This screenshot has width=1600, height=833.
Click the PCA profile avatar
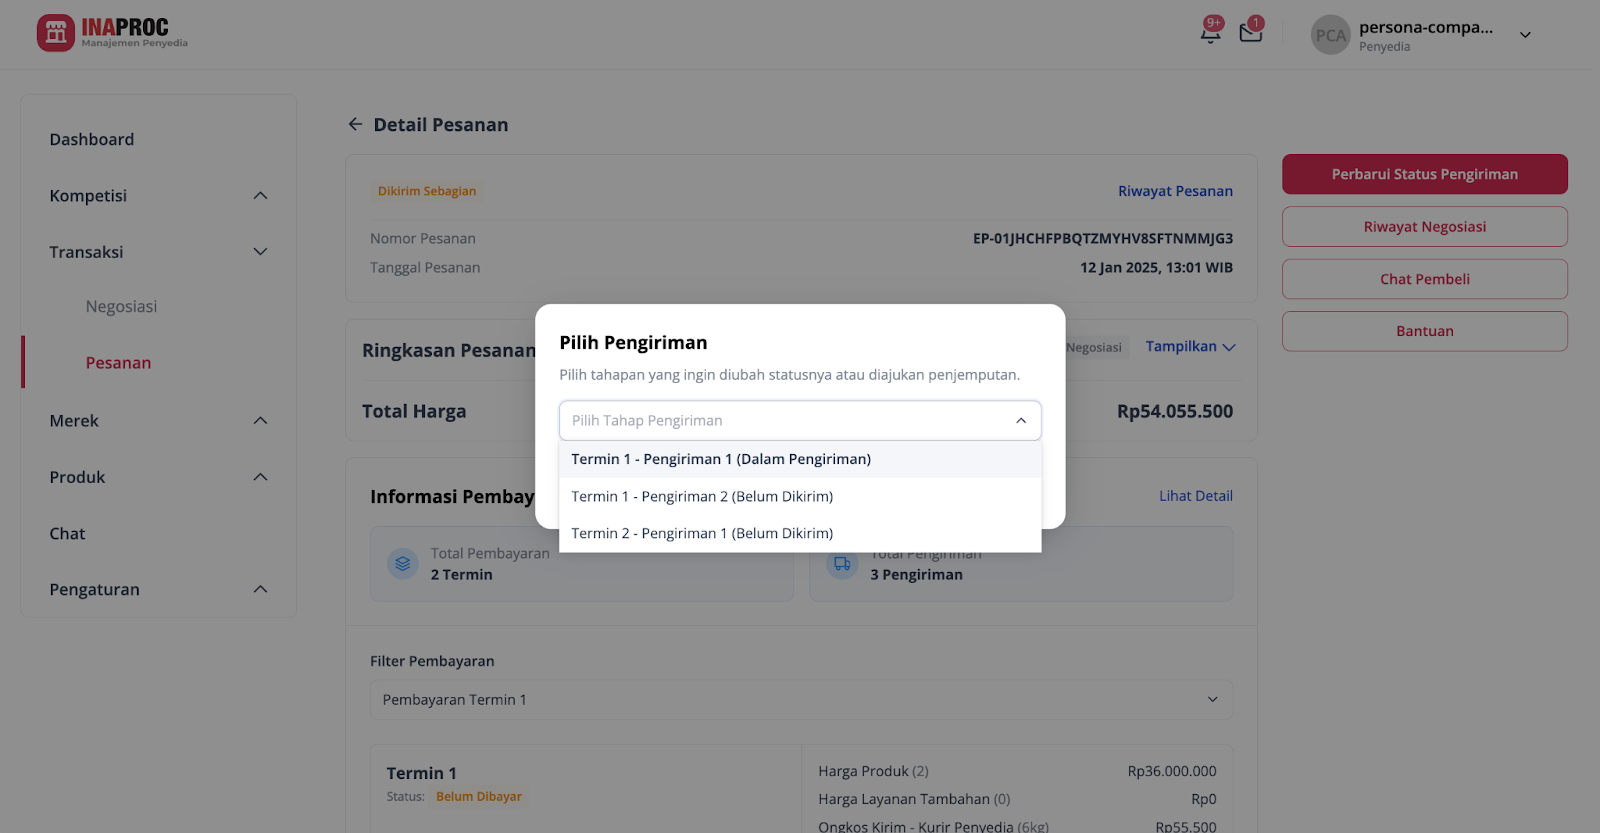(x=1330, y=35)
